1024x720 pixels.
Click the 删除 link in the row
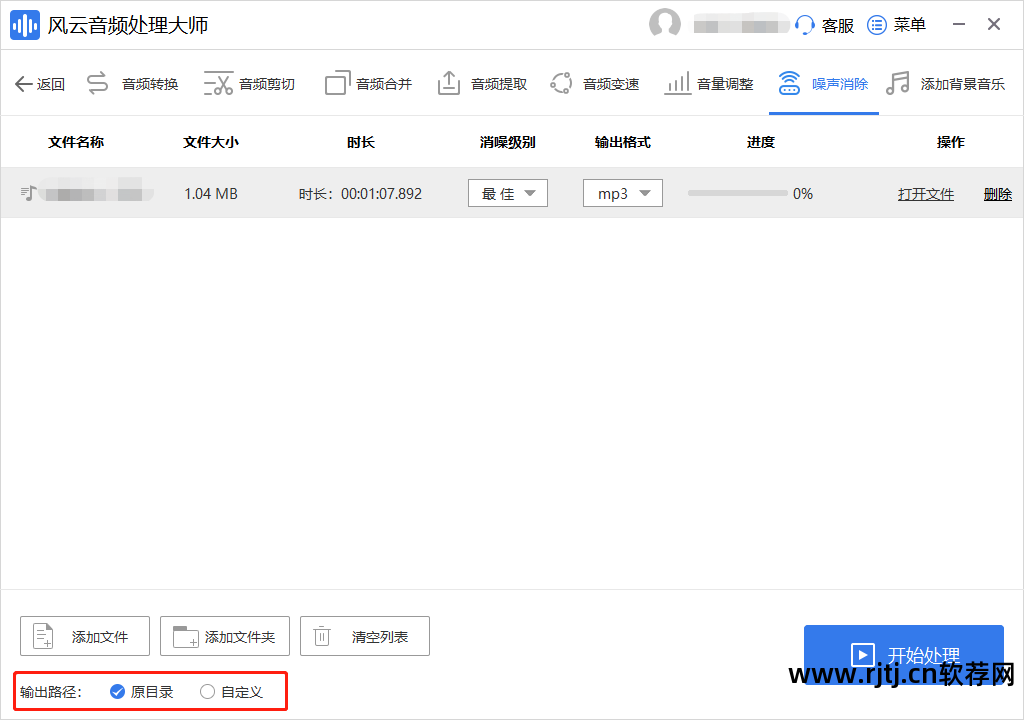point(997,194)
